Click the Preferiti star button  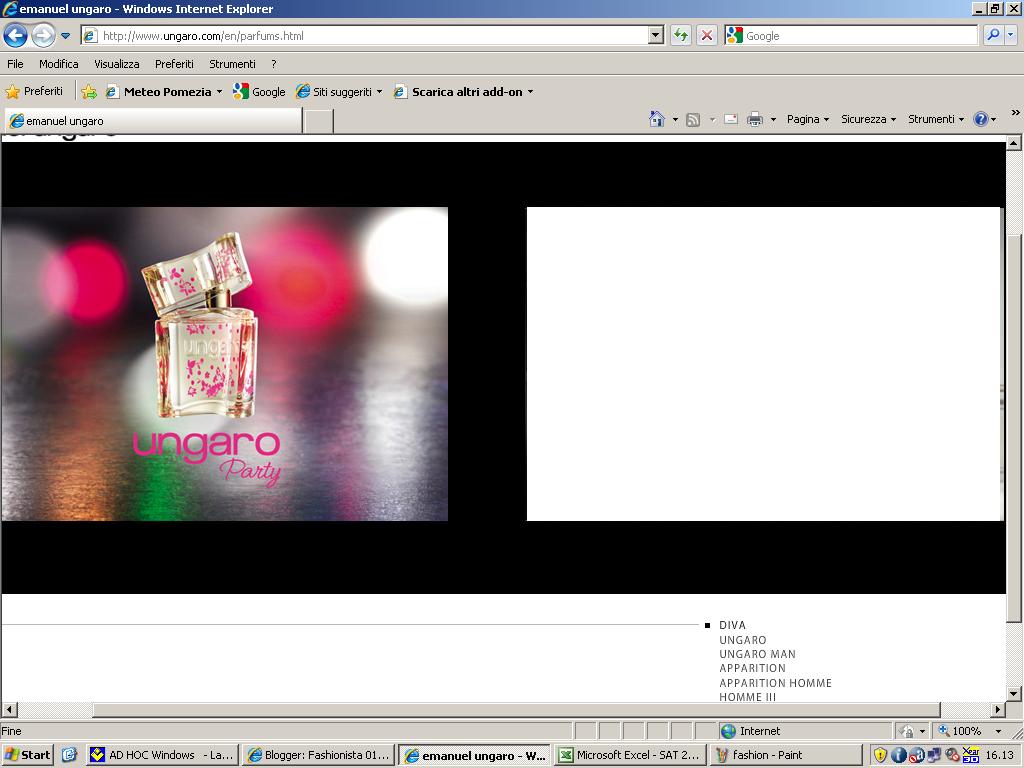(x=35, y=91)
